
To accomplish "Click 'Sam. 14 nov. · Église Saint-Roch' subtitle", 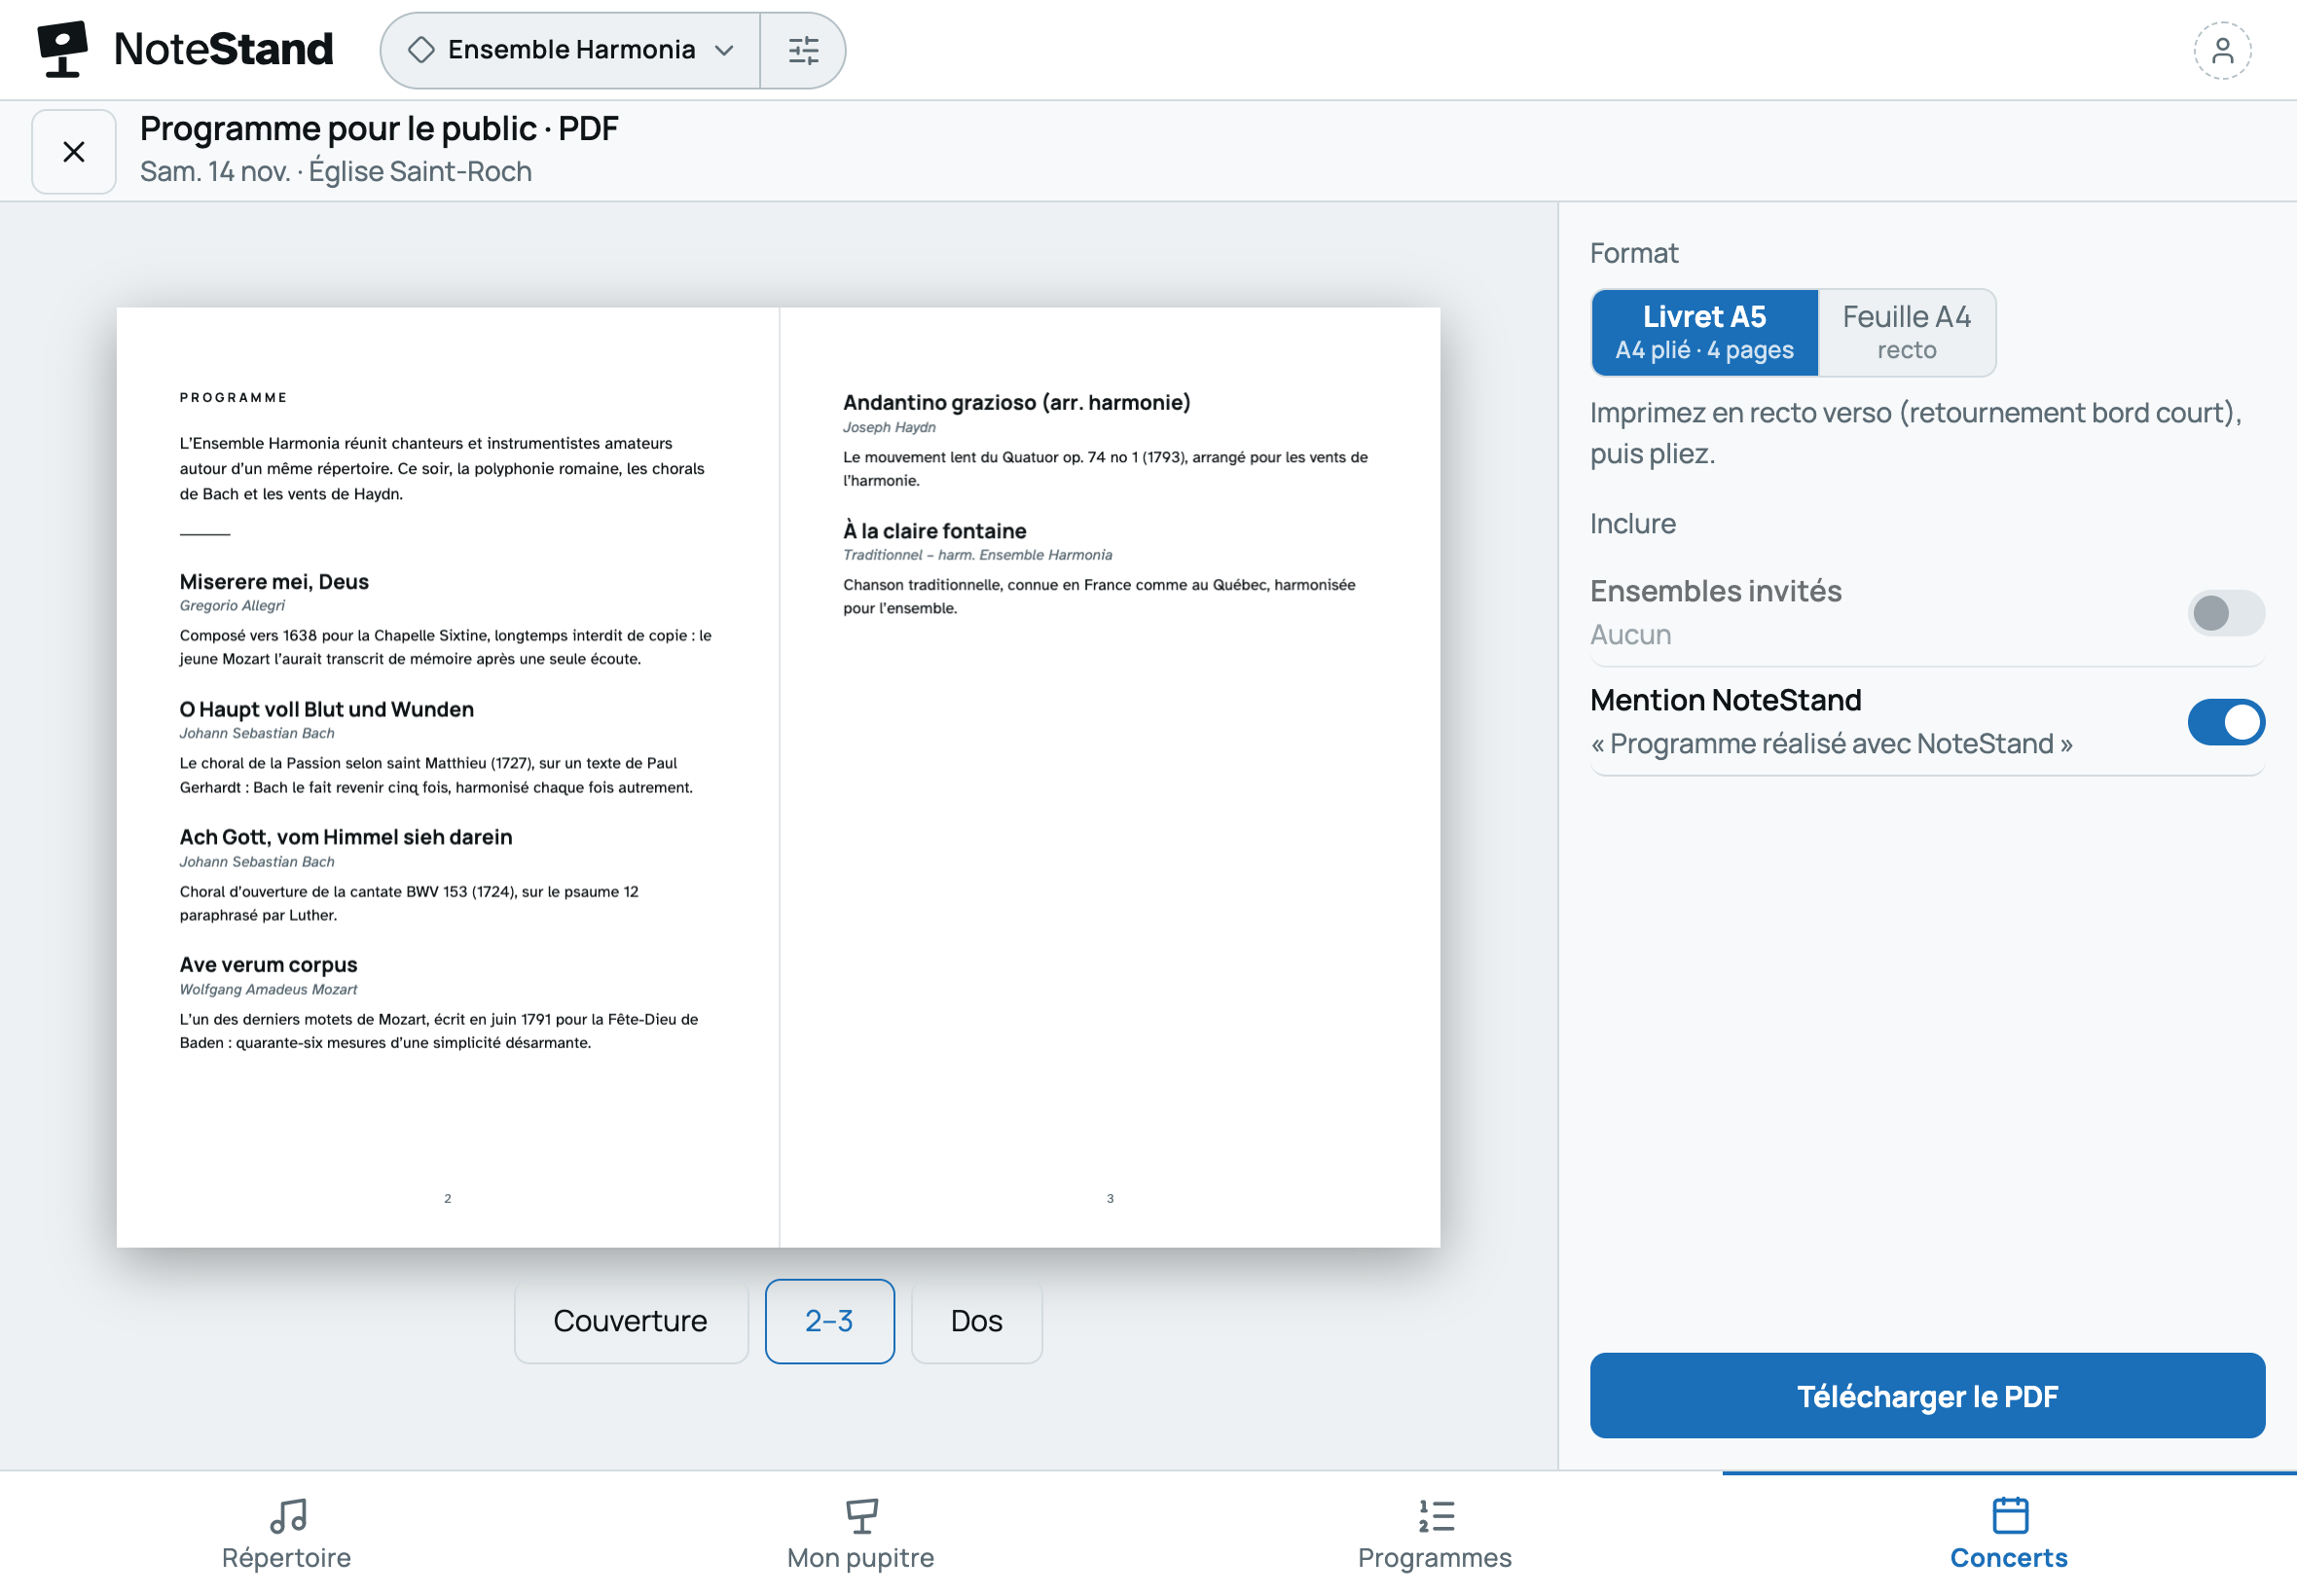I will point(336,171).
